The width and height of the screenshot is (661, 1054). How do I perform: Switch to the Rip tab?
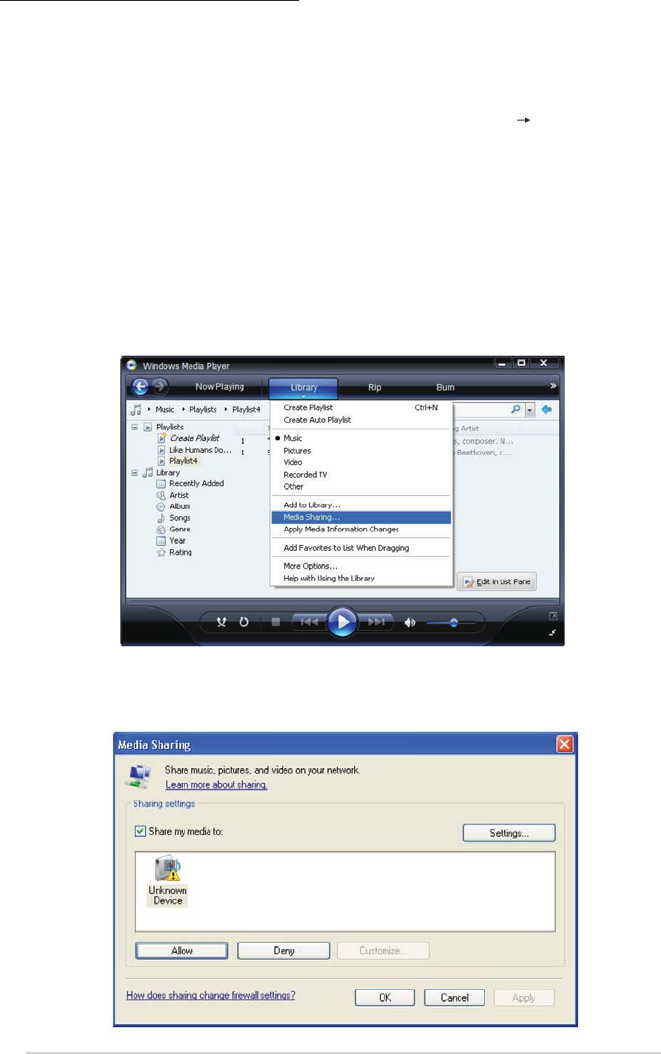375,387
